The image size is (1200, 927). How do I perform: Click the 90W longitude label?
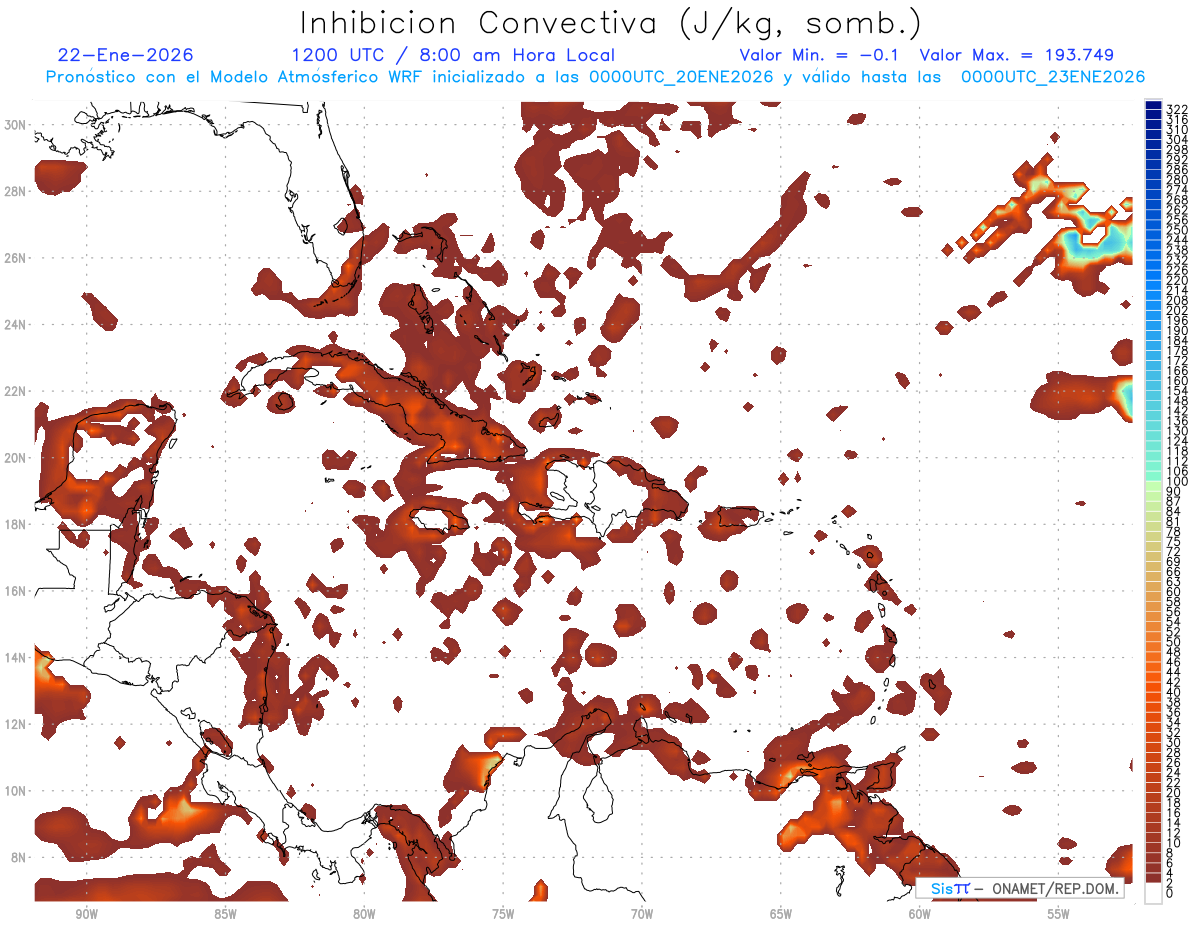pyautogui.click(x=86, y=914)
